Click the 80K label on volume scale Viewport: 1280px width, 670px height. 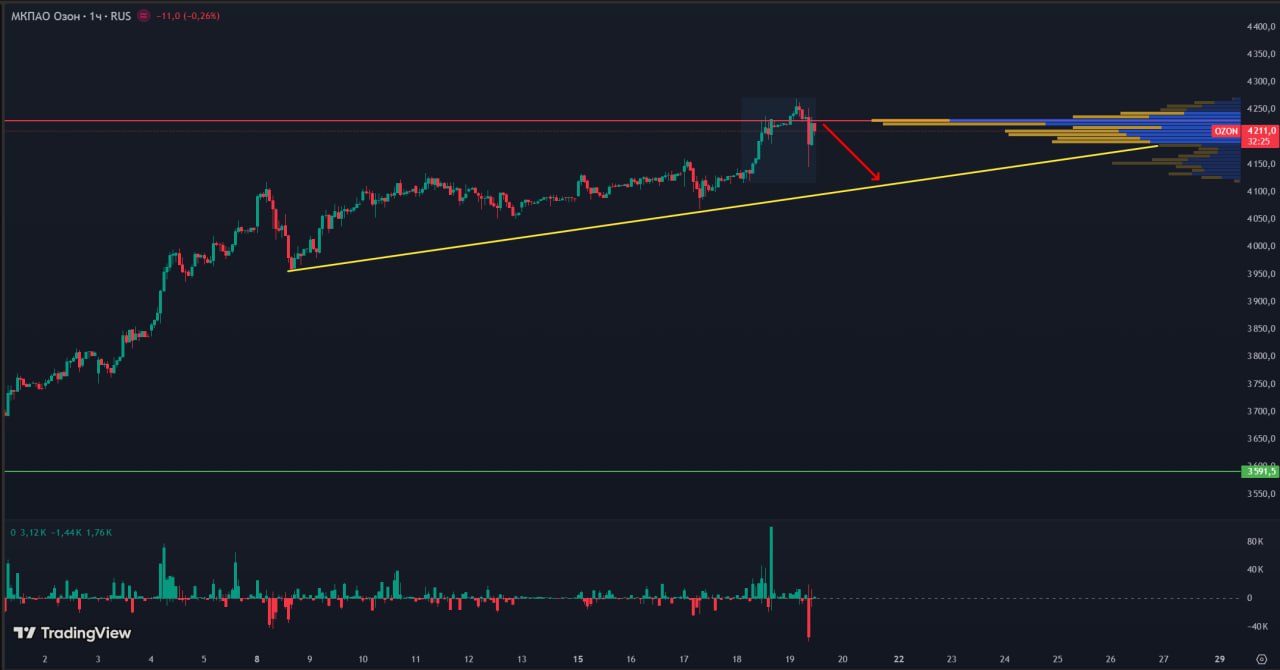(x=1255, y=542)
